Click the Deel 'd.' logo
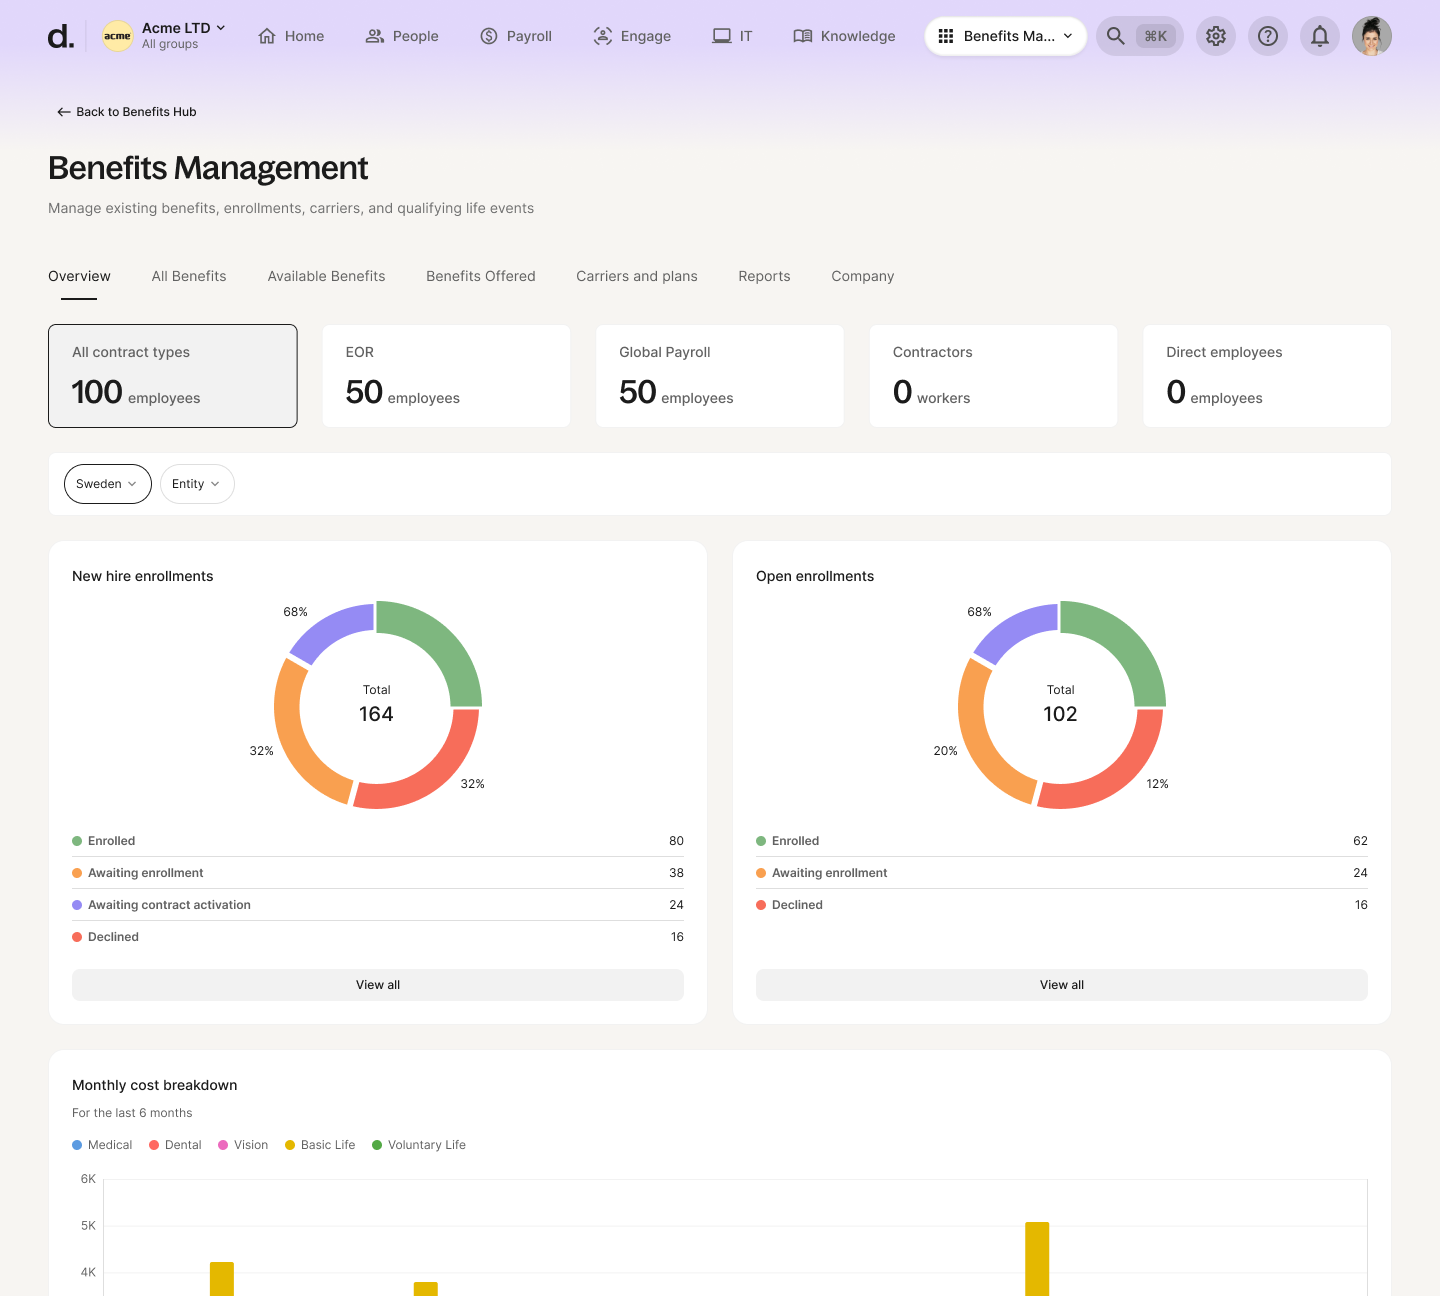Image resolution: width=1440 pixels, height=1296 pixels. pyautogui.click(x=61, y=37)
